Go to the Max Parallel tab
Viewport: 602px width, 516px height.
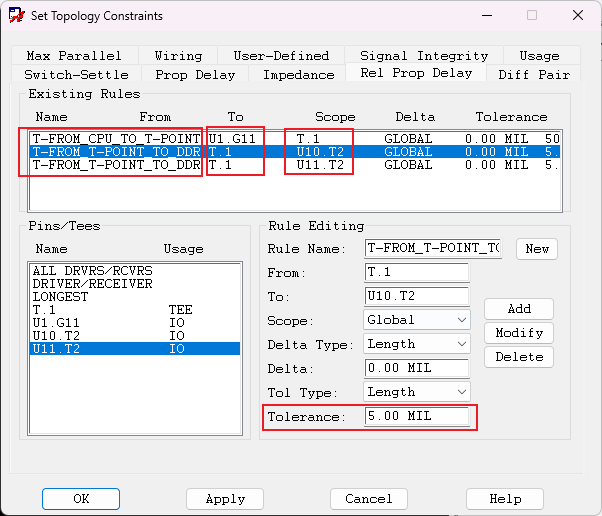[73, 56]
